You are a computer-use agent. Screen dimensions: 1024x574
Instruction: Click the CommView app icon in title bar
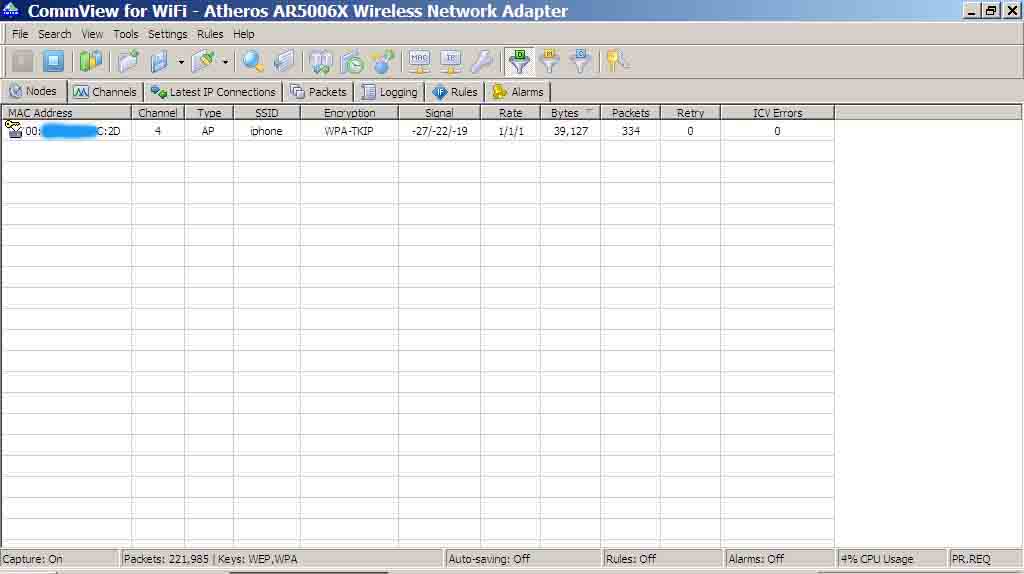click(11, 10)
